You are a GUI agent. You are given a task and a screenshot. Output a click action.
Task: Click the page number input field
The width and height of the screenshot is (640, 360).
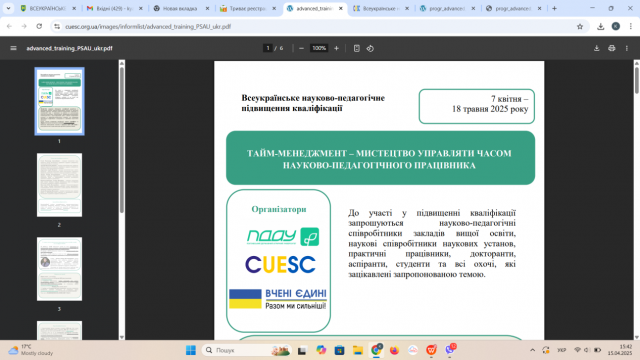click(268, 48)
